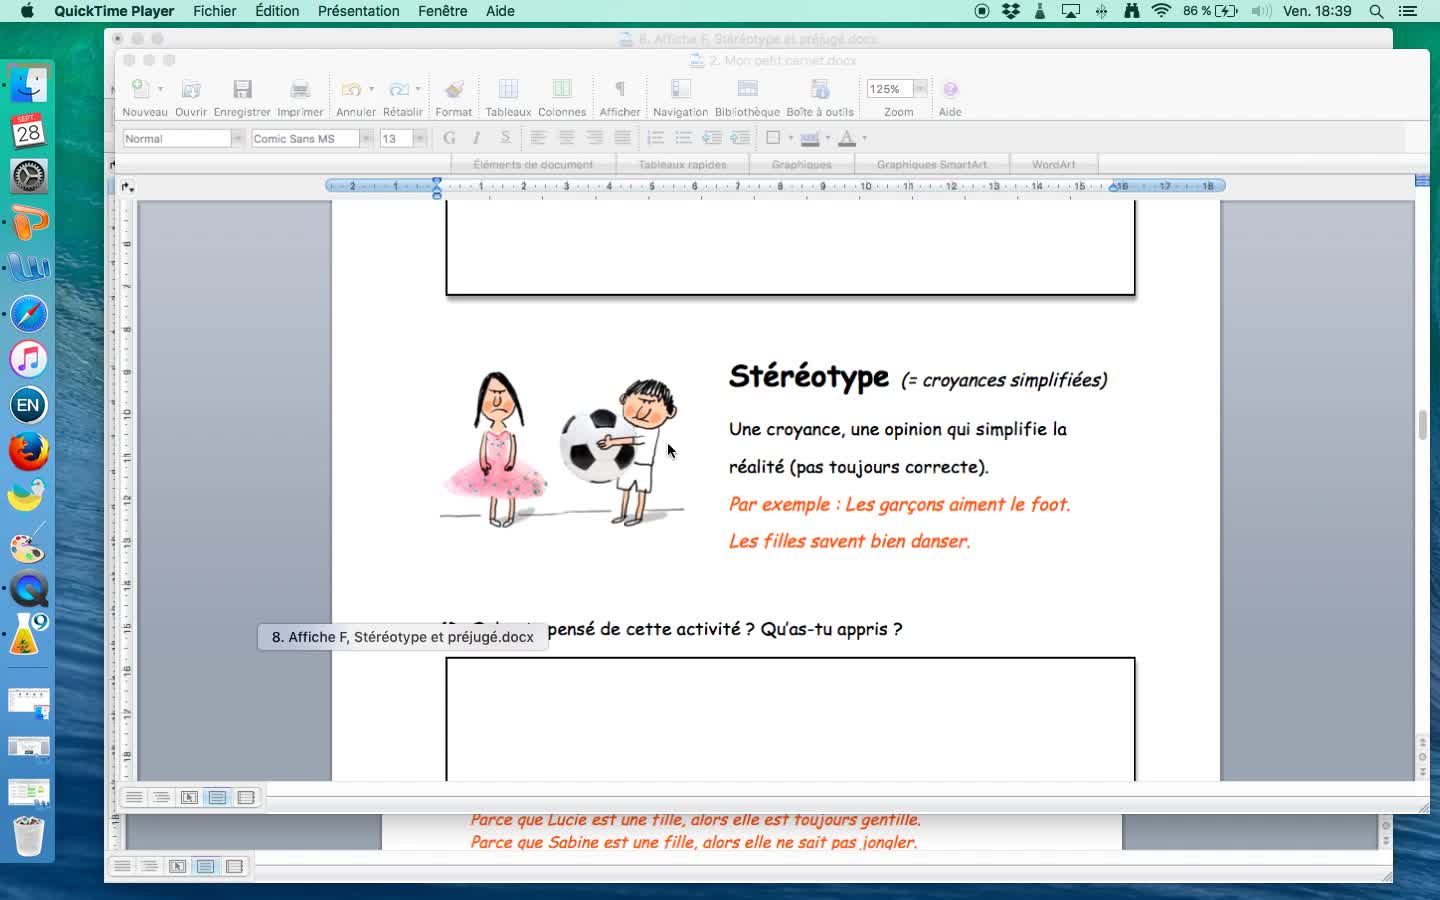The image size is (1440, 900).
Task: Toggle Afficher paragraph marks
Action: coord(619,90)
